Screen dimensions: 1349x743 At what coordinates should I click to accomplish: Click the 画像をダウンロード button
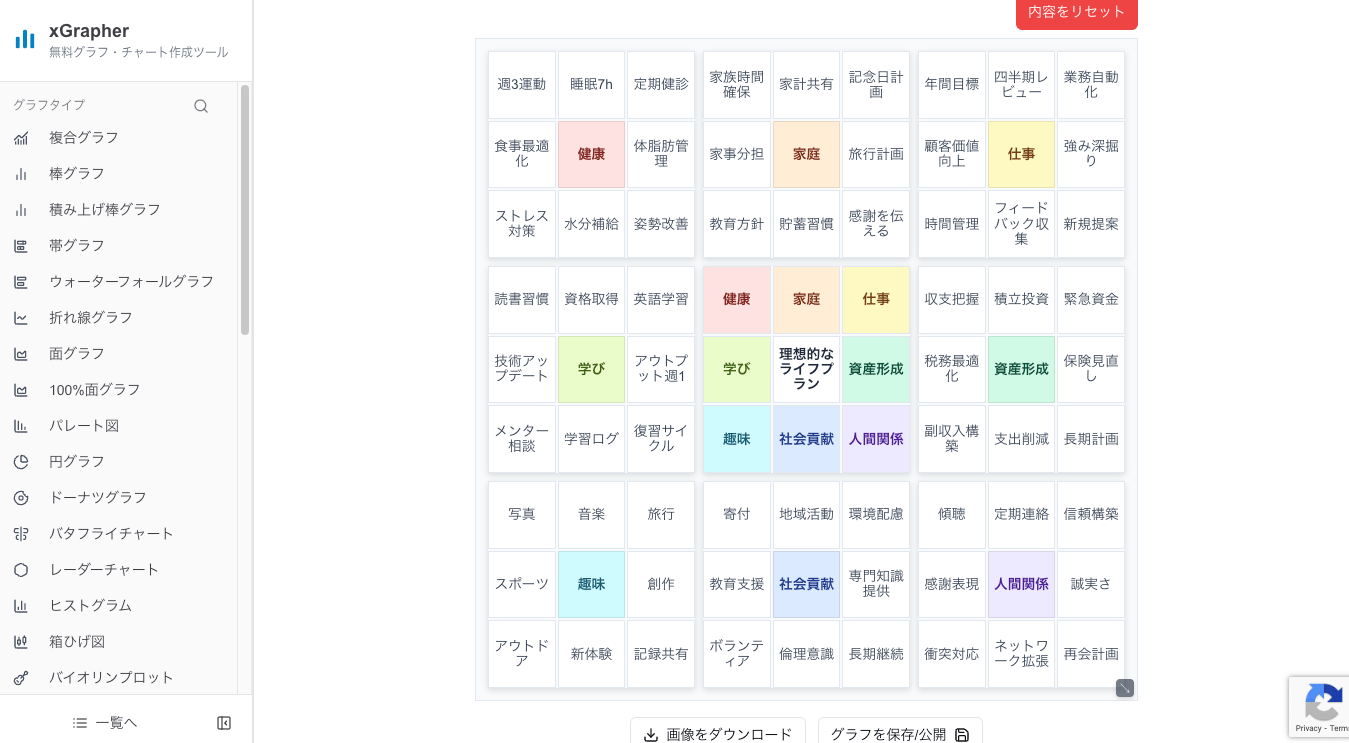coord(718,734)
